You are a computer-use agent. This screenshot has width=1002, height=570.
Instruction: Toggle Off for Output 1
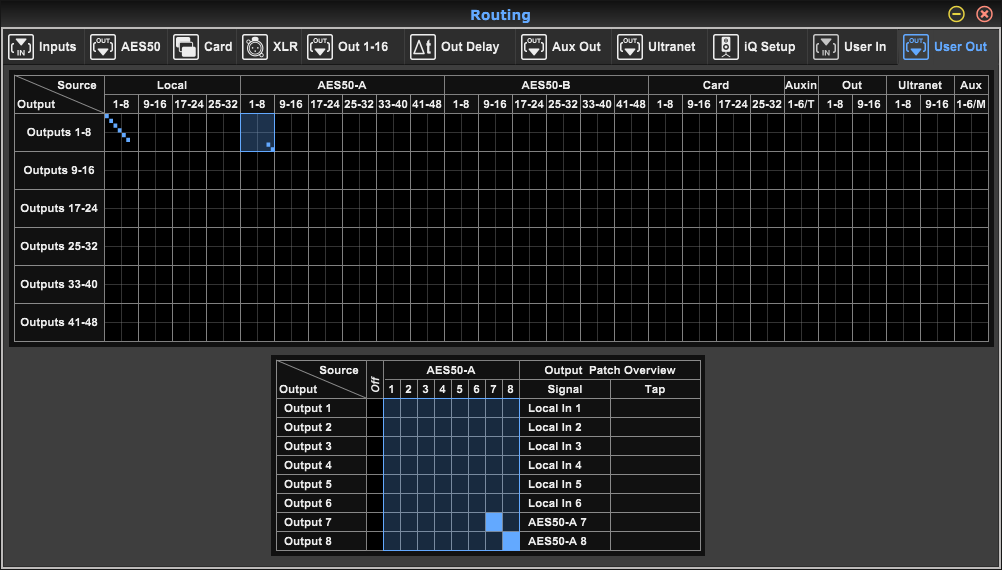pos(374,408)
